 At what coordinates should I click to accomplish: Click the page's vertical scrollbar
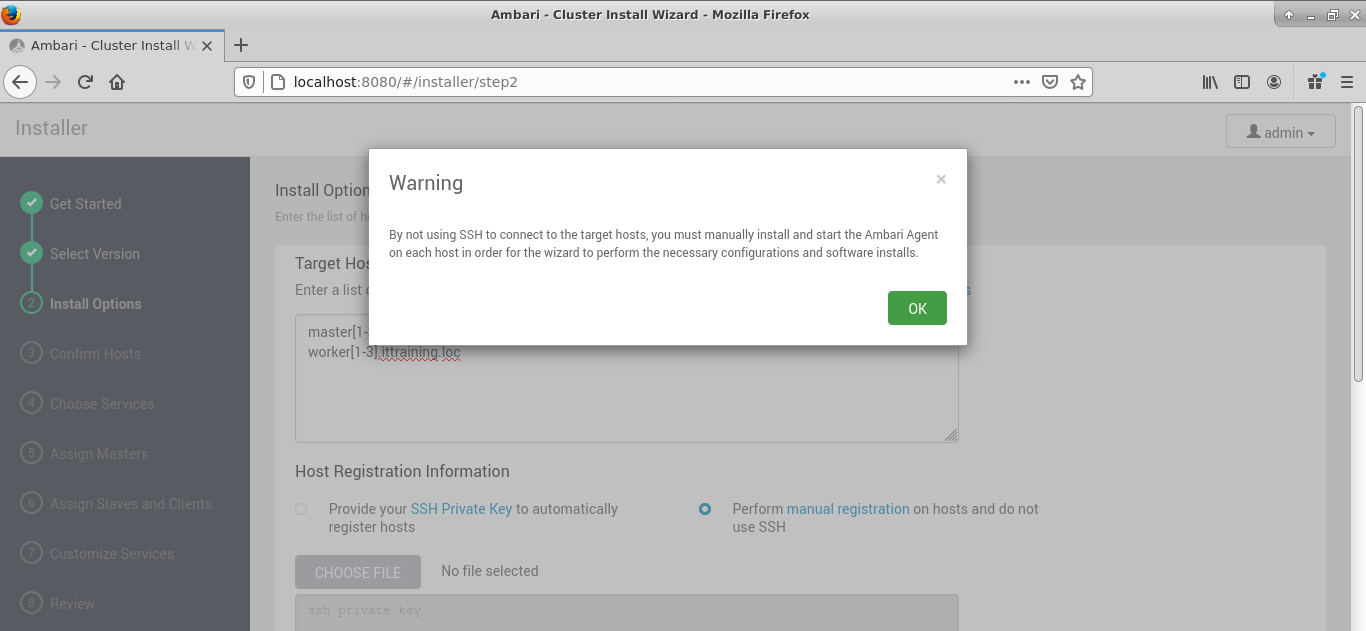coord(1359,242)
